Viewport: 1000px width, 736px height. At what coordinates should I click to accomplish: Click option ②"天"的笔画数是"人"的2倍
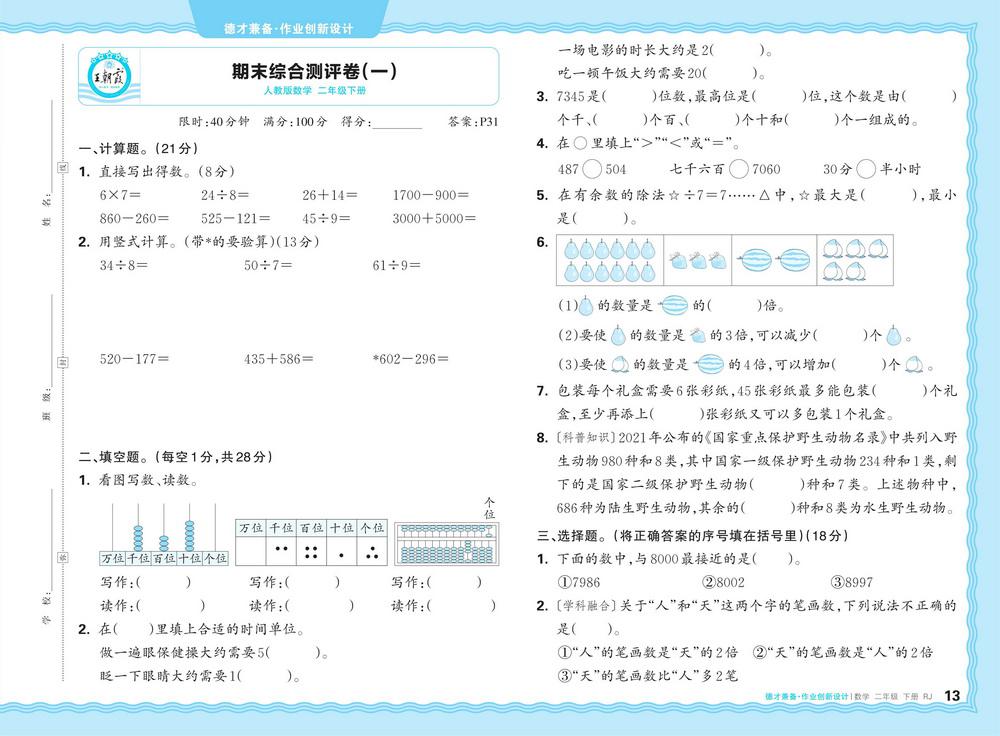coord(842,652)
